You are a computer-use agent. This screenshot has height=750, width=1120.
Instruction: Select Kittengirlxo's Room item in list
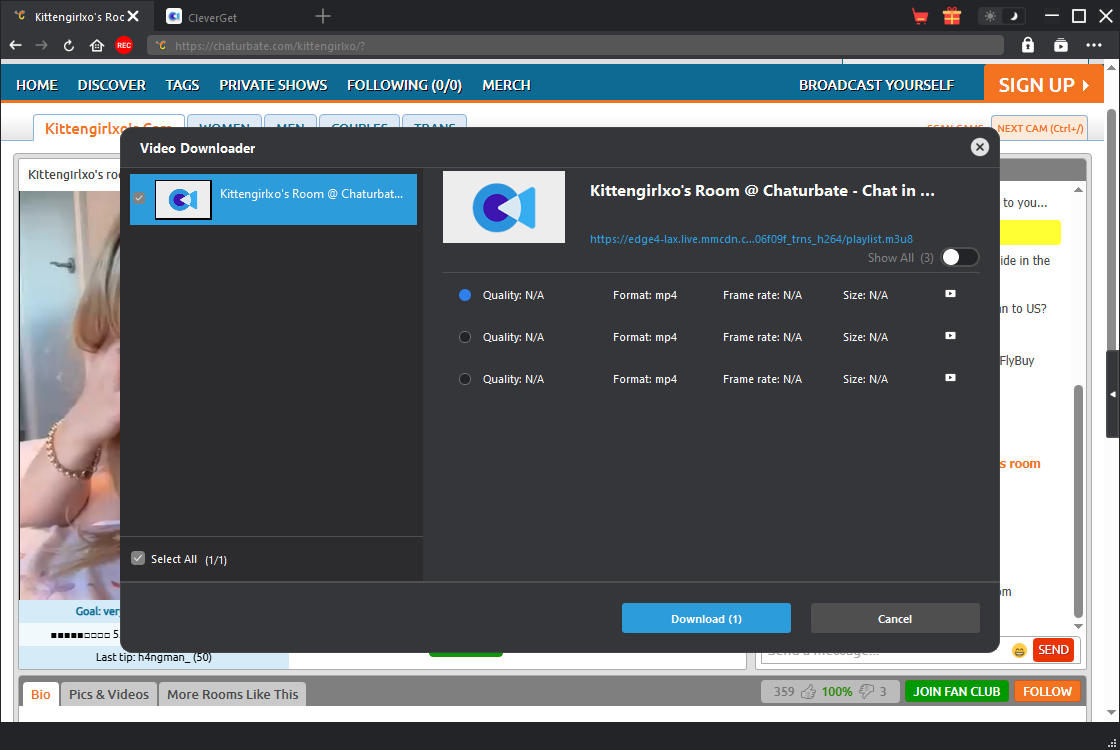pos(274,199)
